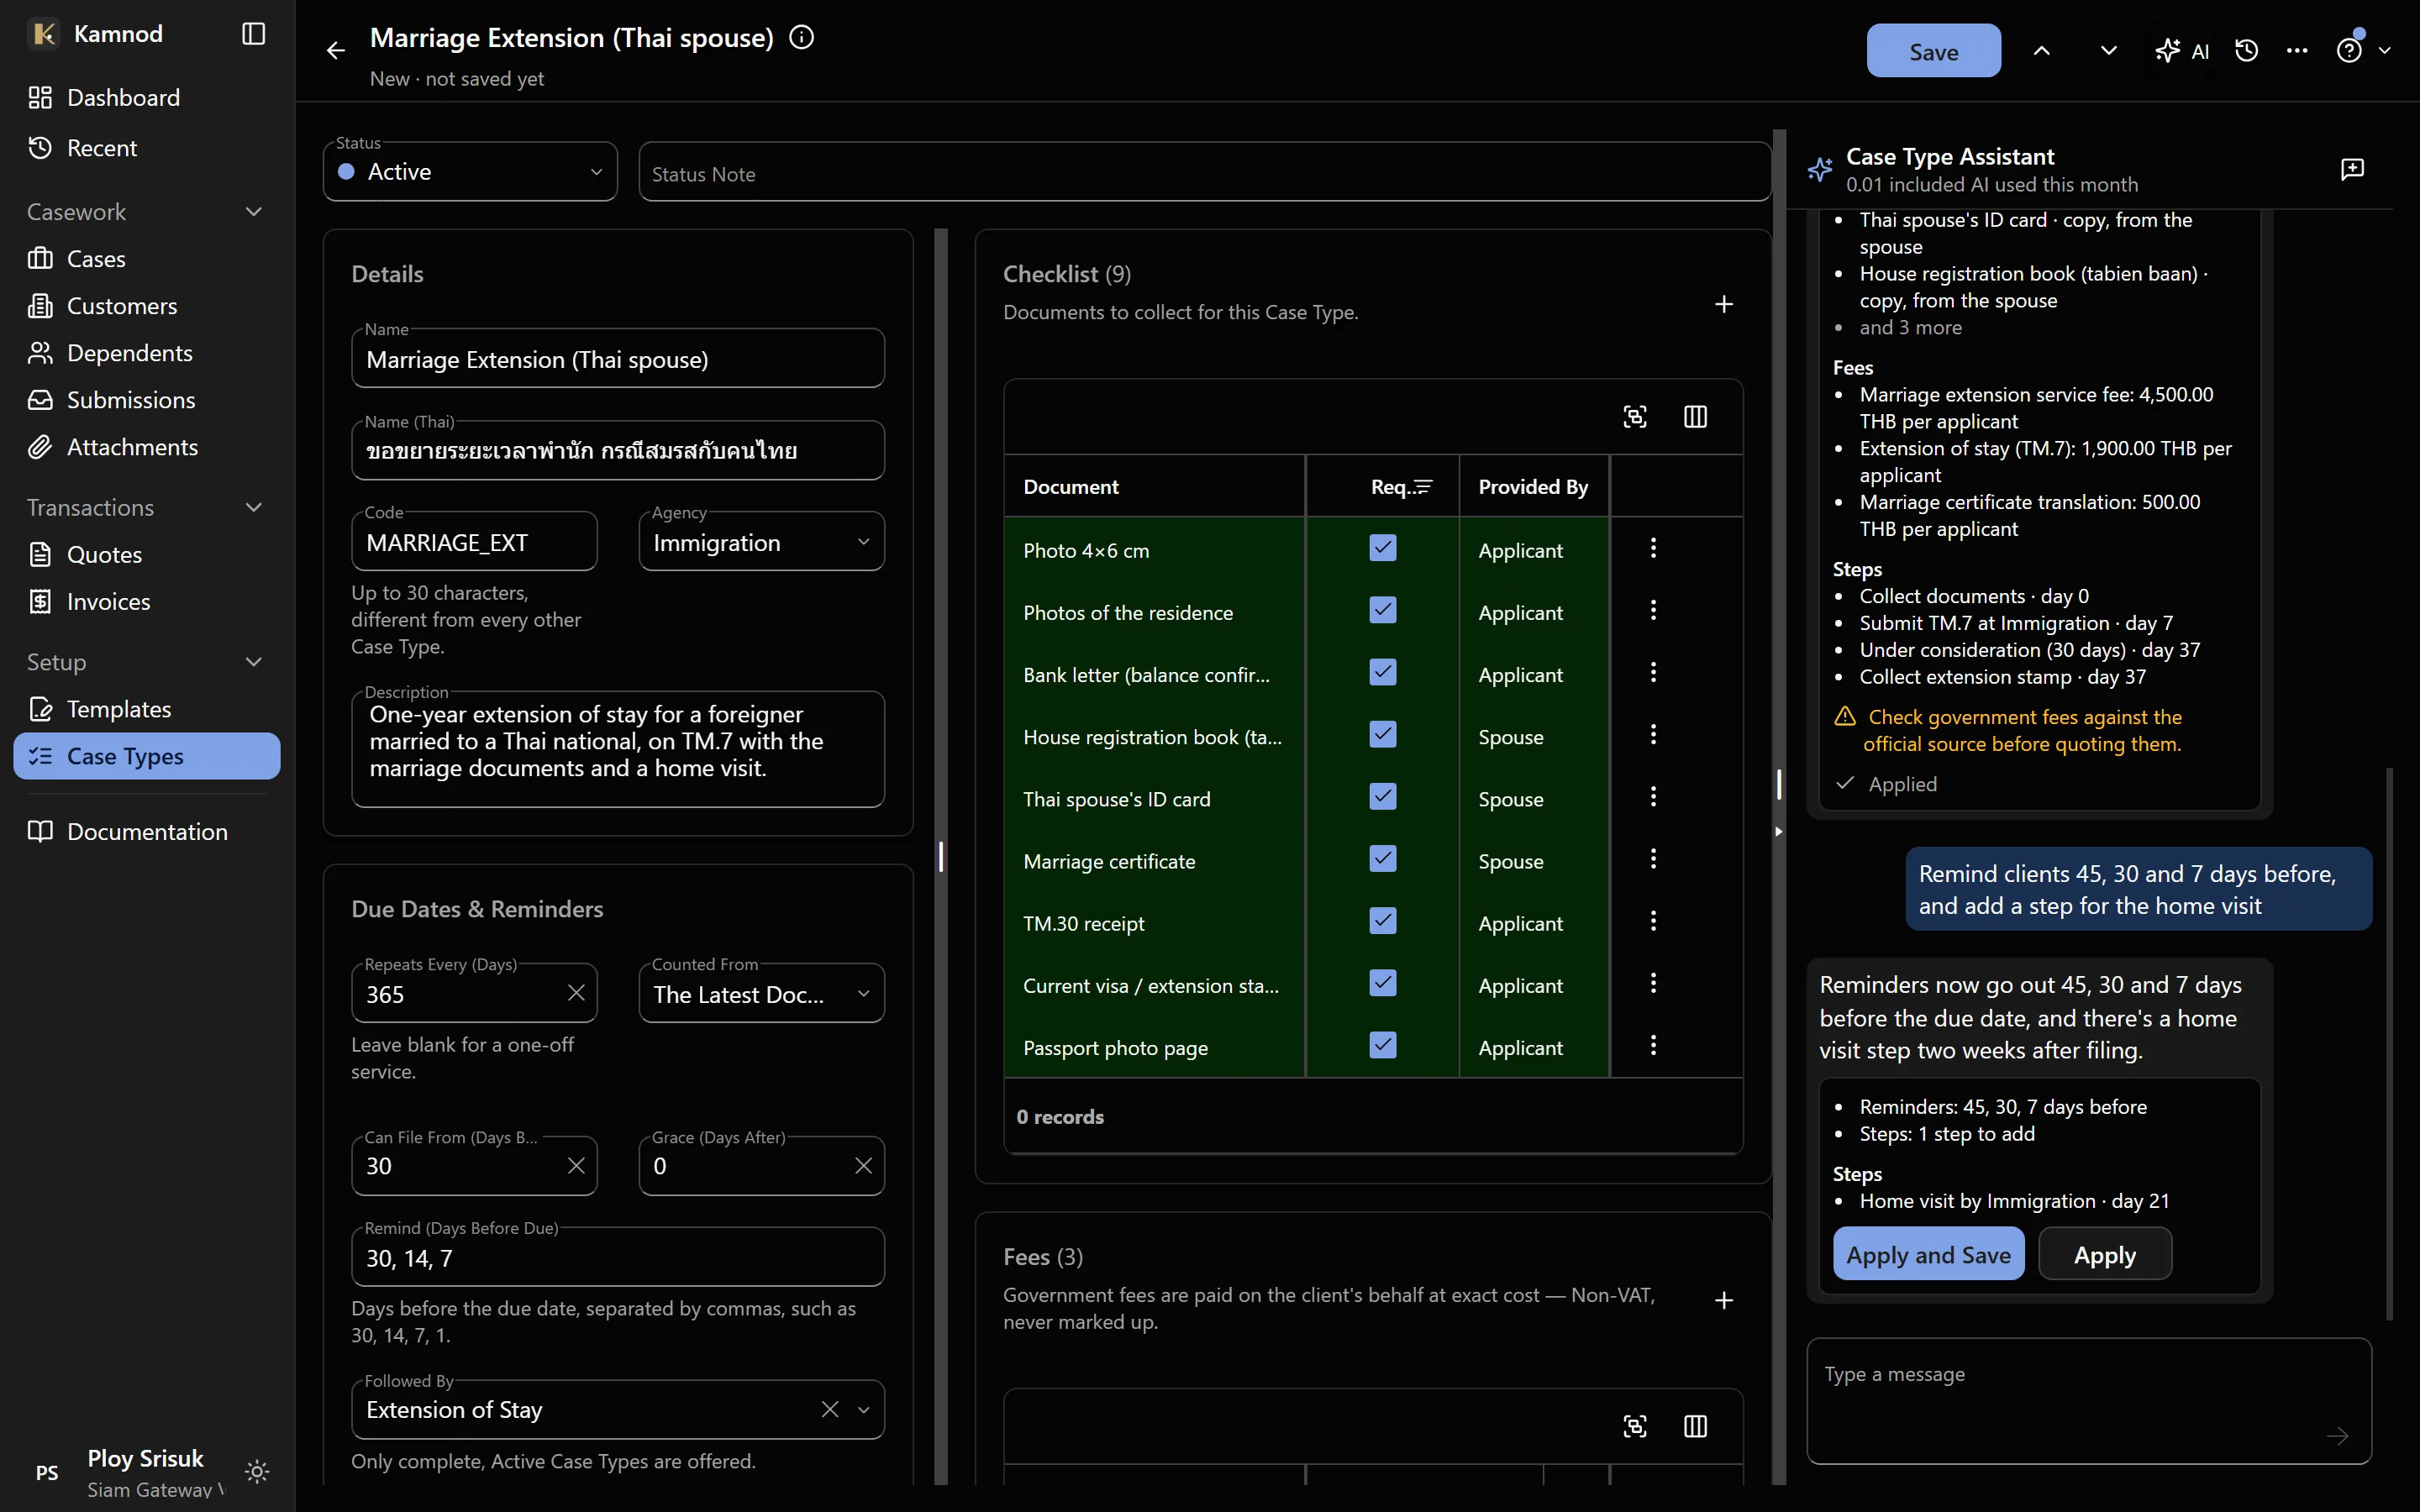
Task: Open row menu for Photo 4×6 cm
Action: 1653,548
